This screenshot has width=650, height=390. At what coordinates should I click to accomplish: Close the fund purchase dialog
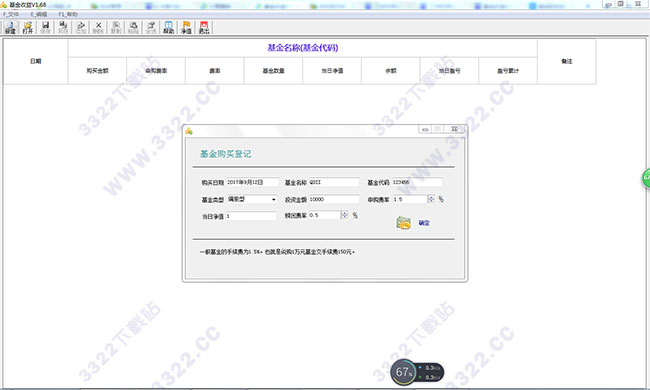tap(454, 129)
